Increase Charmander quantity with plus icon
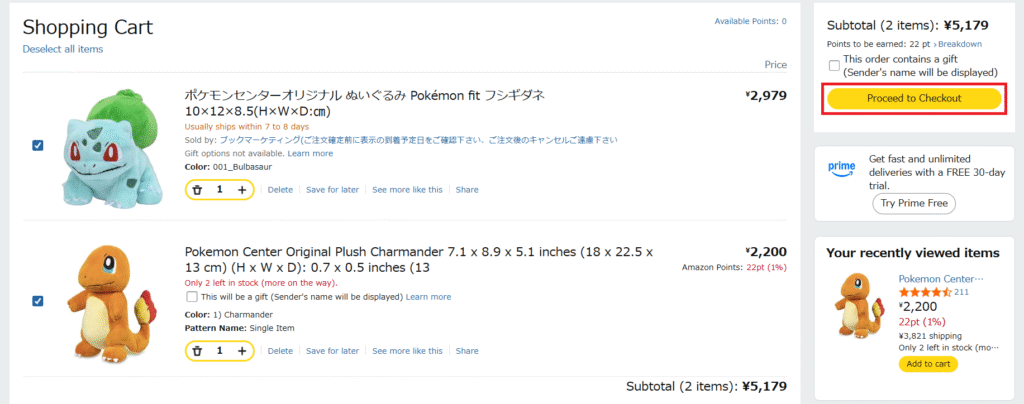Image resolution: width=1024 pixels, height=404 pixels. coord(242,351)
